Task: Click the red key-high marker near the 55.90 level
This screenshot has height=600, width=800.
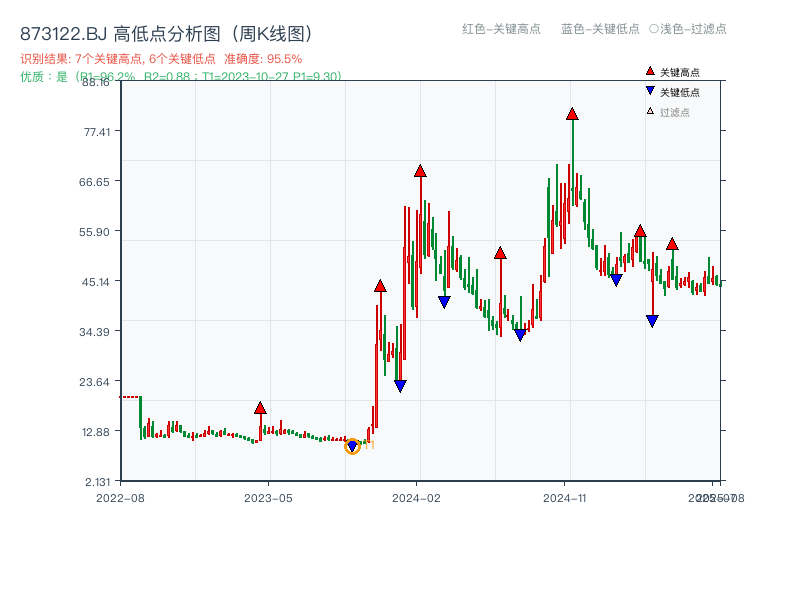Action: coord(639,229)
